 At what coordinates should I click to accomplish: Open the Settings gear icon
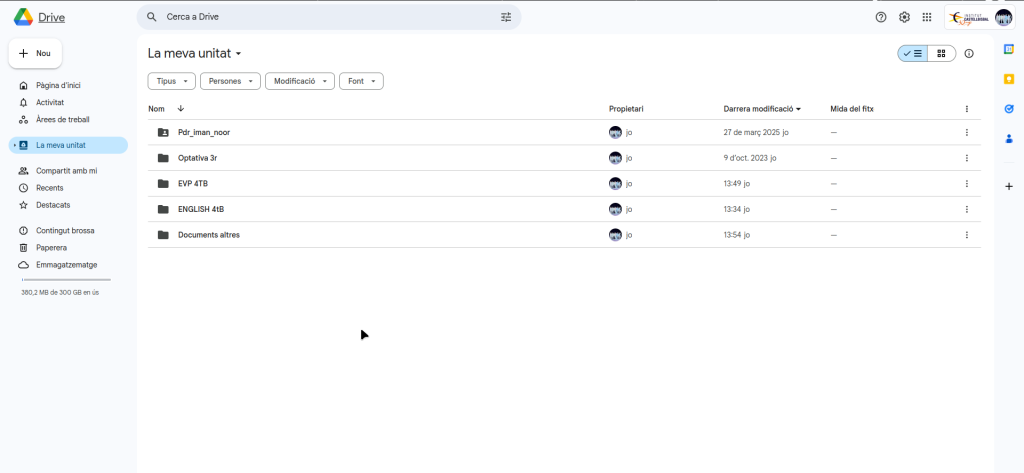pyautogui.click(x=904, y=17)
